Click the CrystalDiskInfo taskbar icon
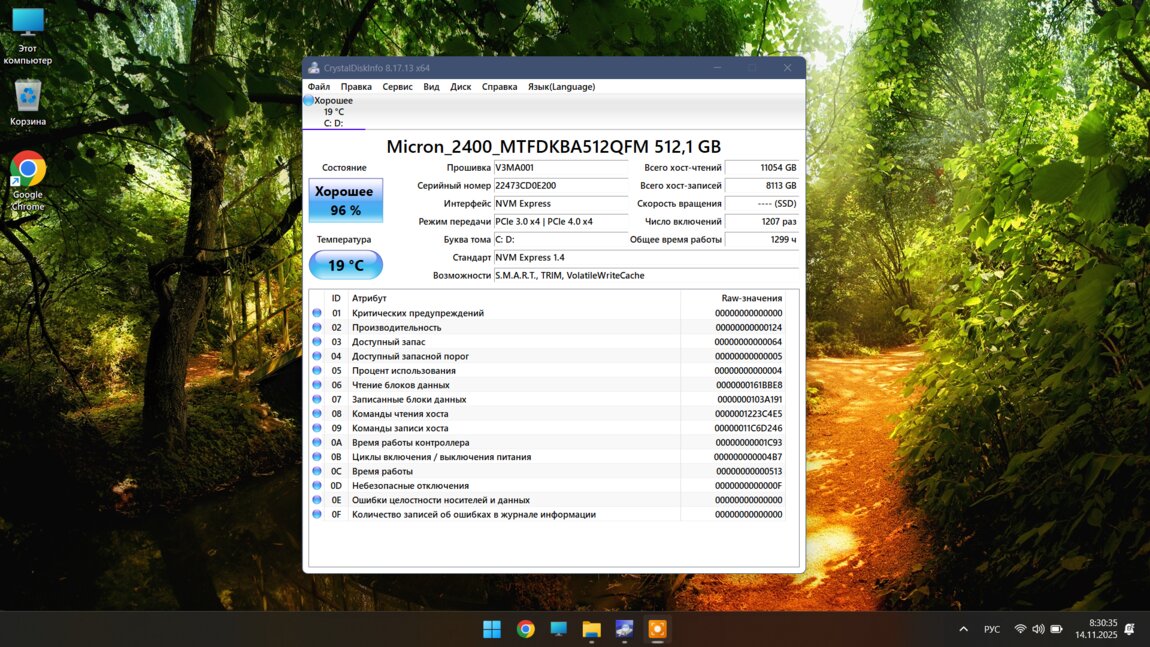This screenshot has height=647, width=1150. (x=624, y=629)
